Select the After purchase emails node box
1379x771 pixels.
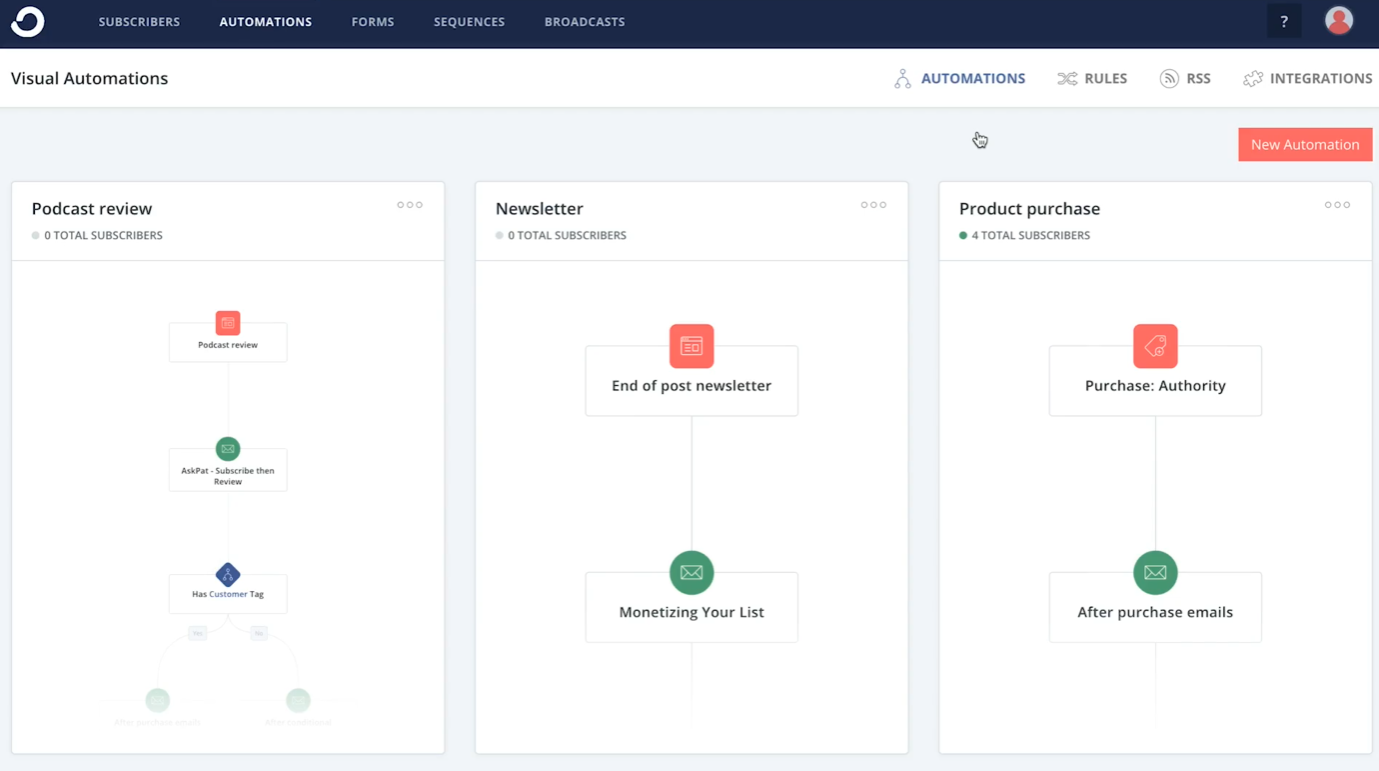pyautogui.click(x=1155, y=607)
